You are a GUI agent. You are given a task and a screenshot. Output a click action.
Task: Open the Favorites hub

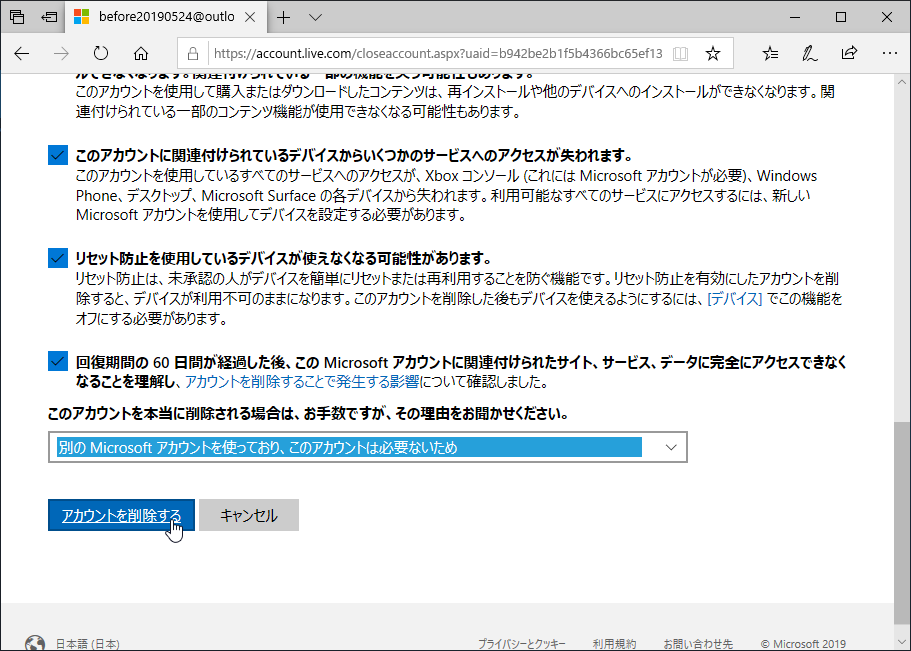click(x=770, y=54)
